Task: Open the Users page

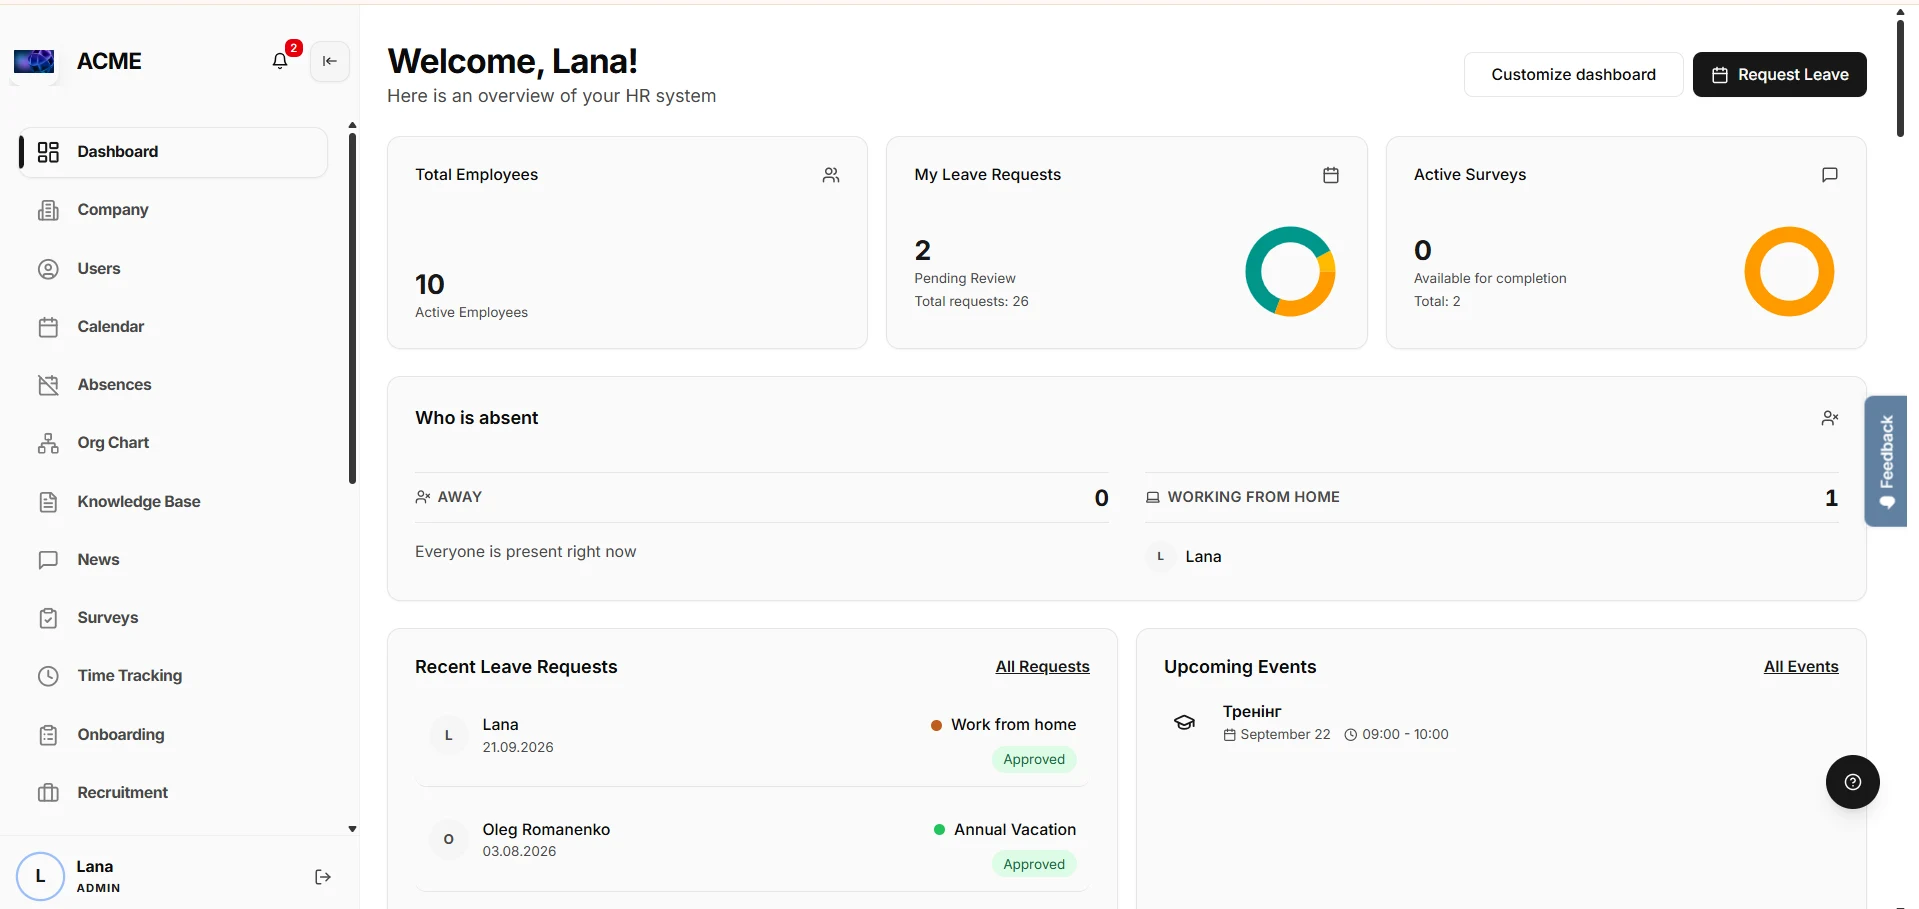Action: [174, 269]
